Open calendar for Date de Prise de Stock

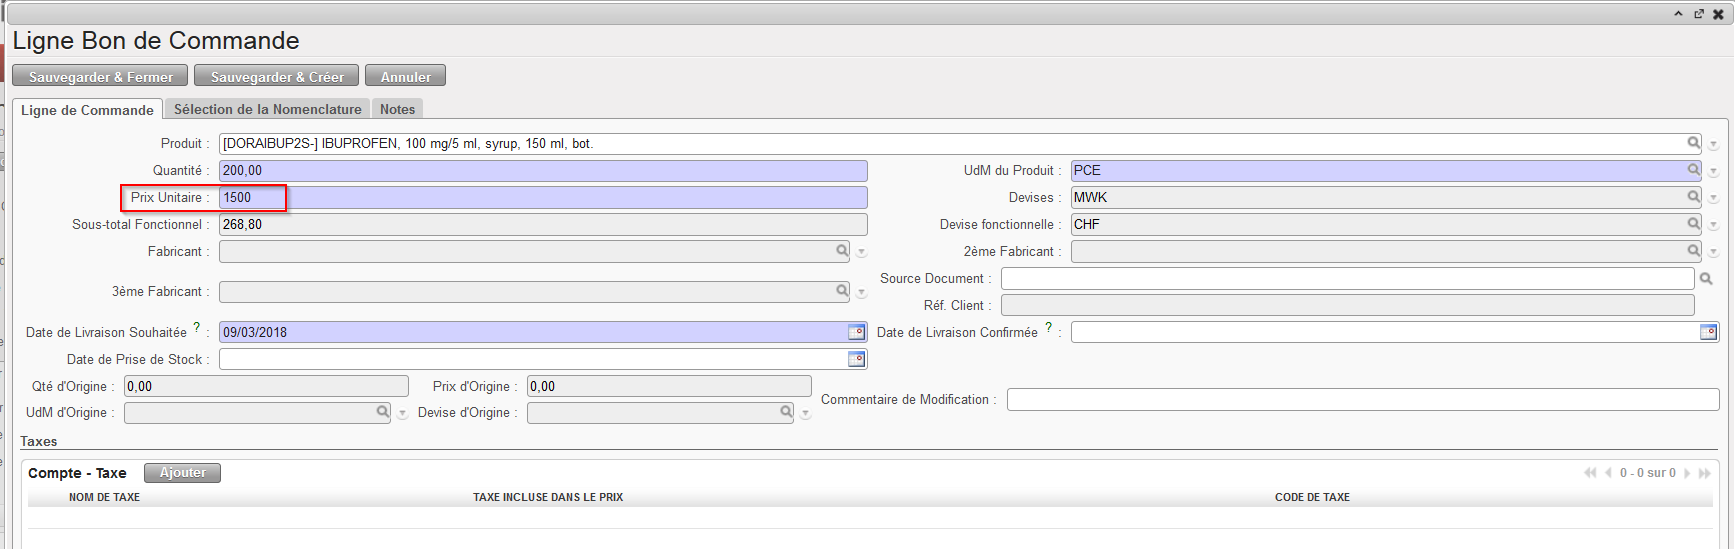(856, 359)
